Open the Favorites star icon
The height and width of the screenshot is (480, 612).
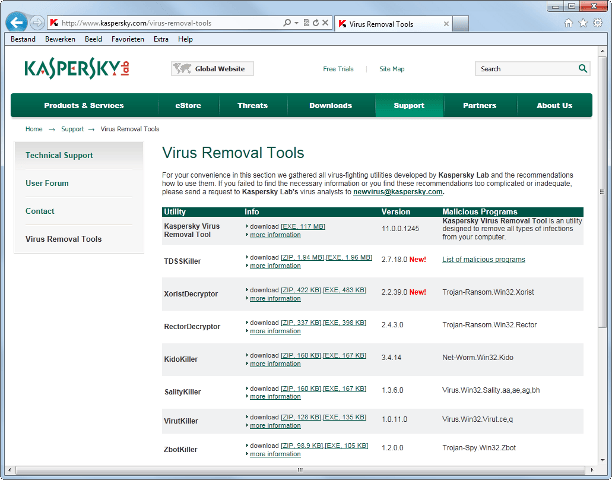coord(583,23)
